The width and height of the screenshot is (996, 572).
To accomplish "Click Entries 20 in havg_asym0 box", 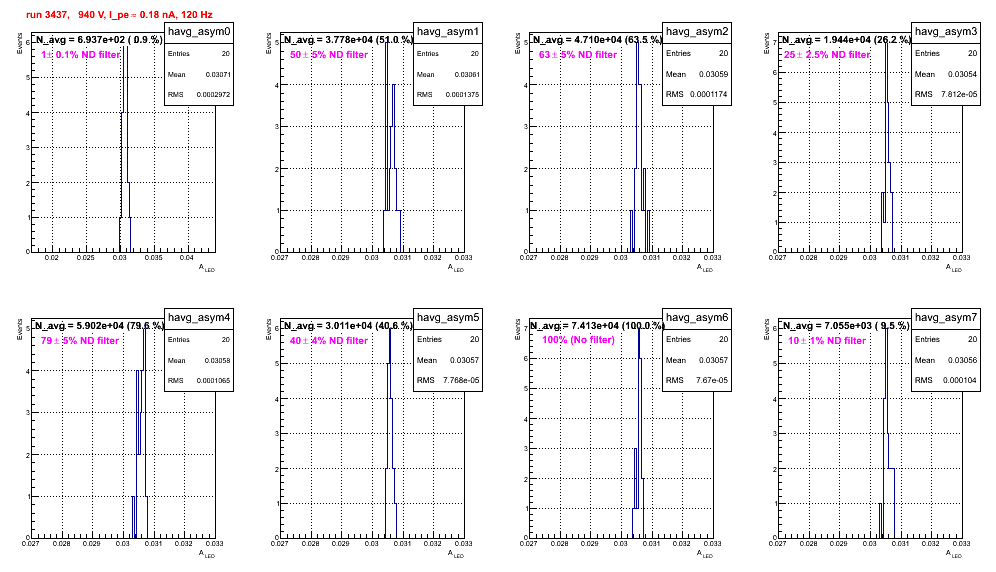I will 199,53.
